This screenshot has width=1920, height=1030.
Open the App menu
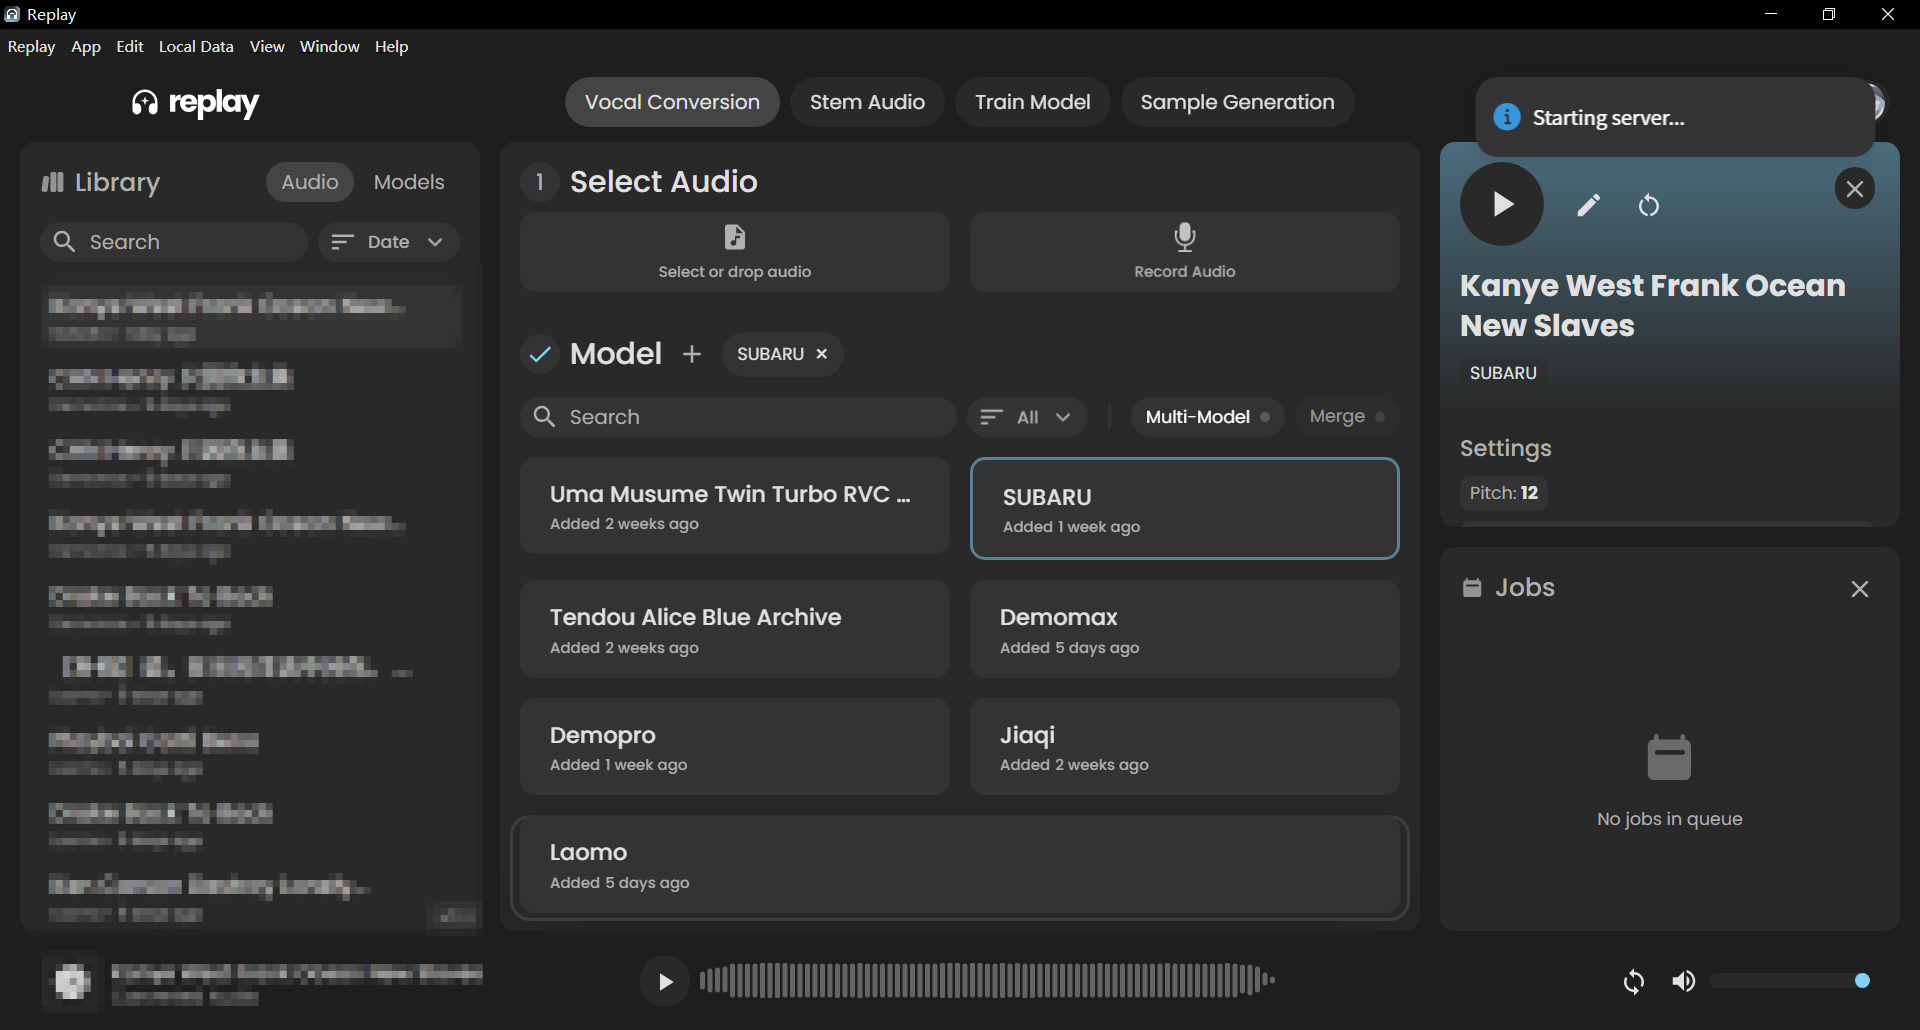click(x=86, y=47)
